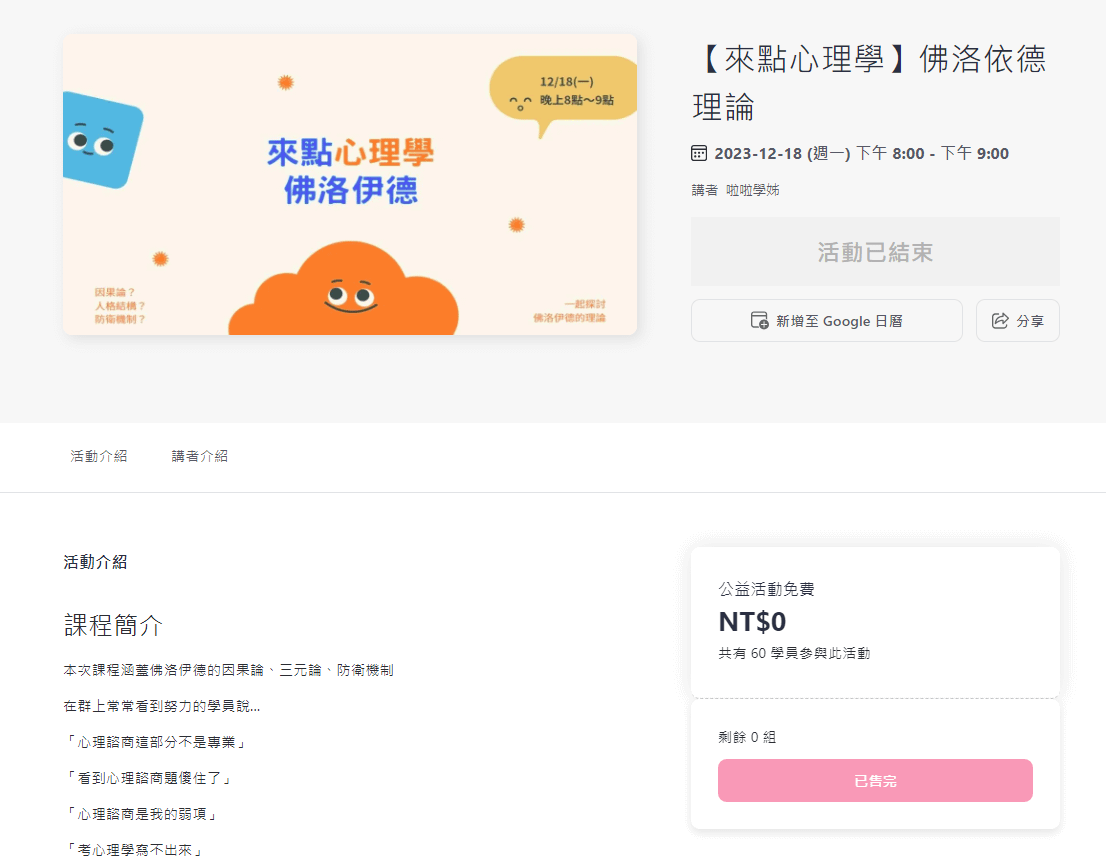Click the 課程簡介 heading
The image size is (1106, 867).
click(113, 626)
